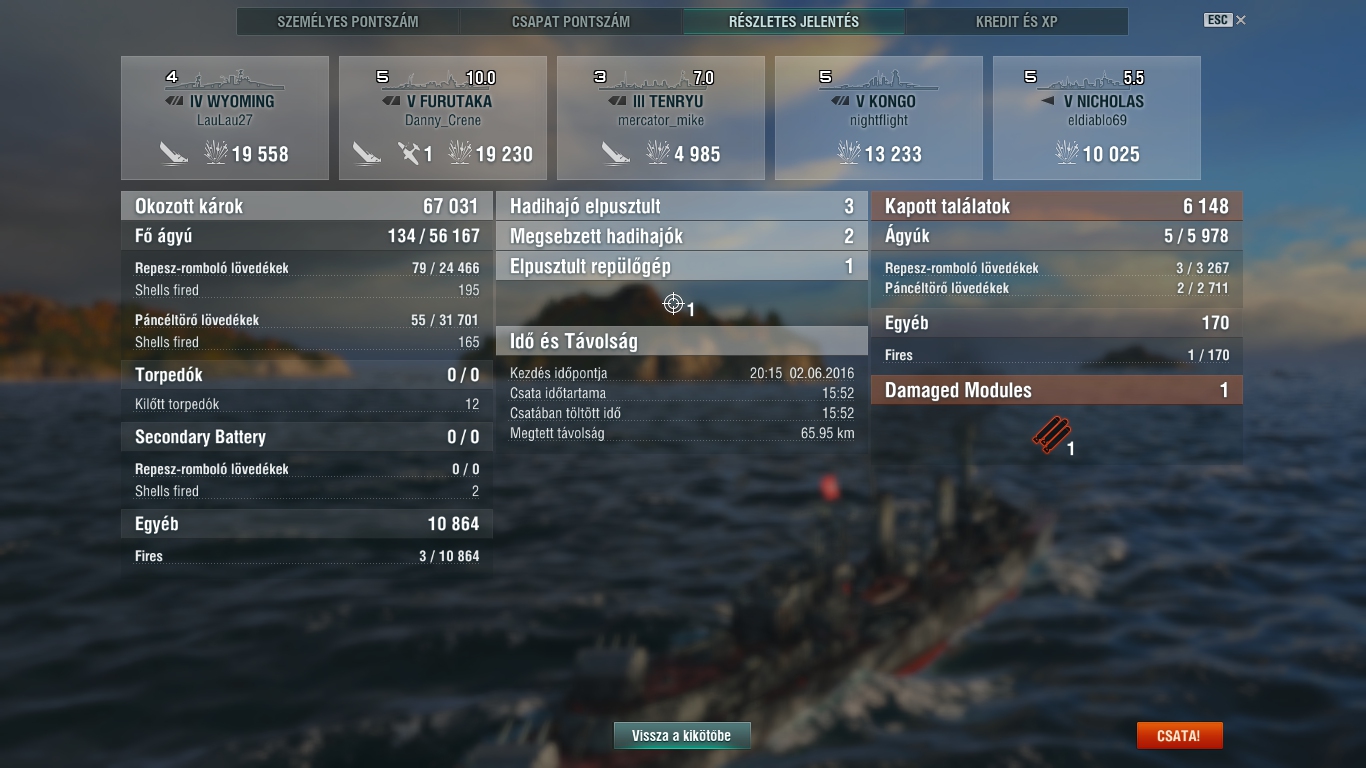Select the IV Wyoming ship card

point(225,118)
